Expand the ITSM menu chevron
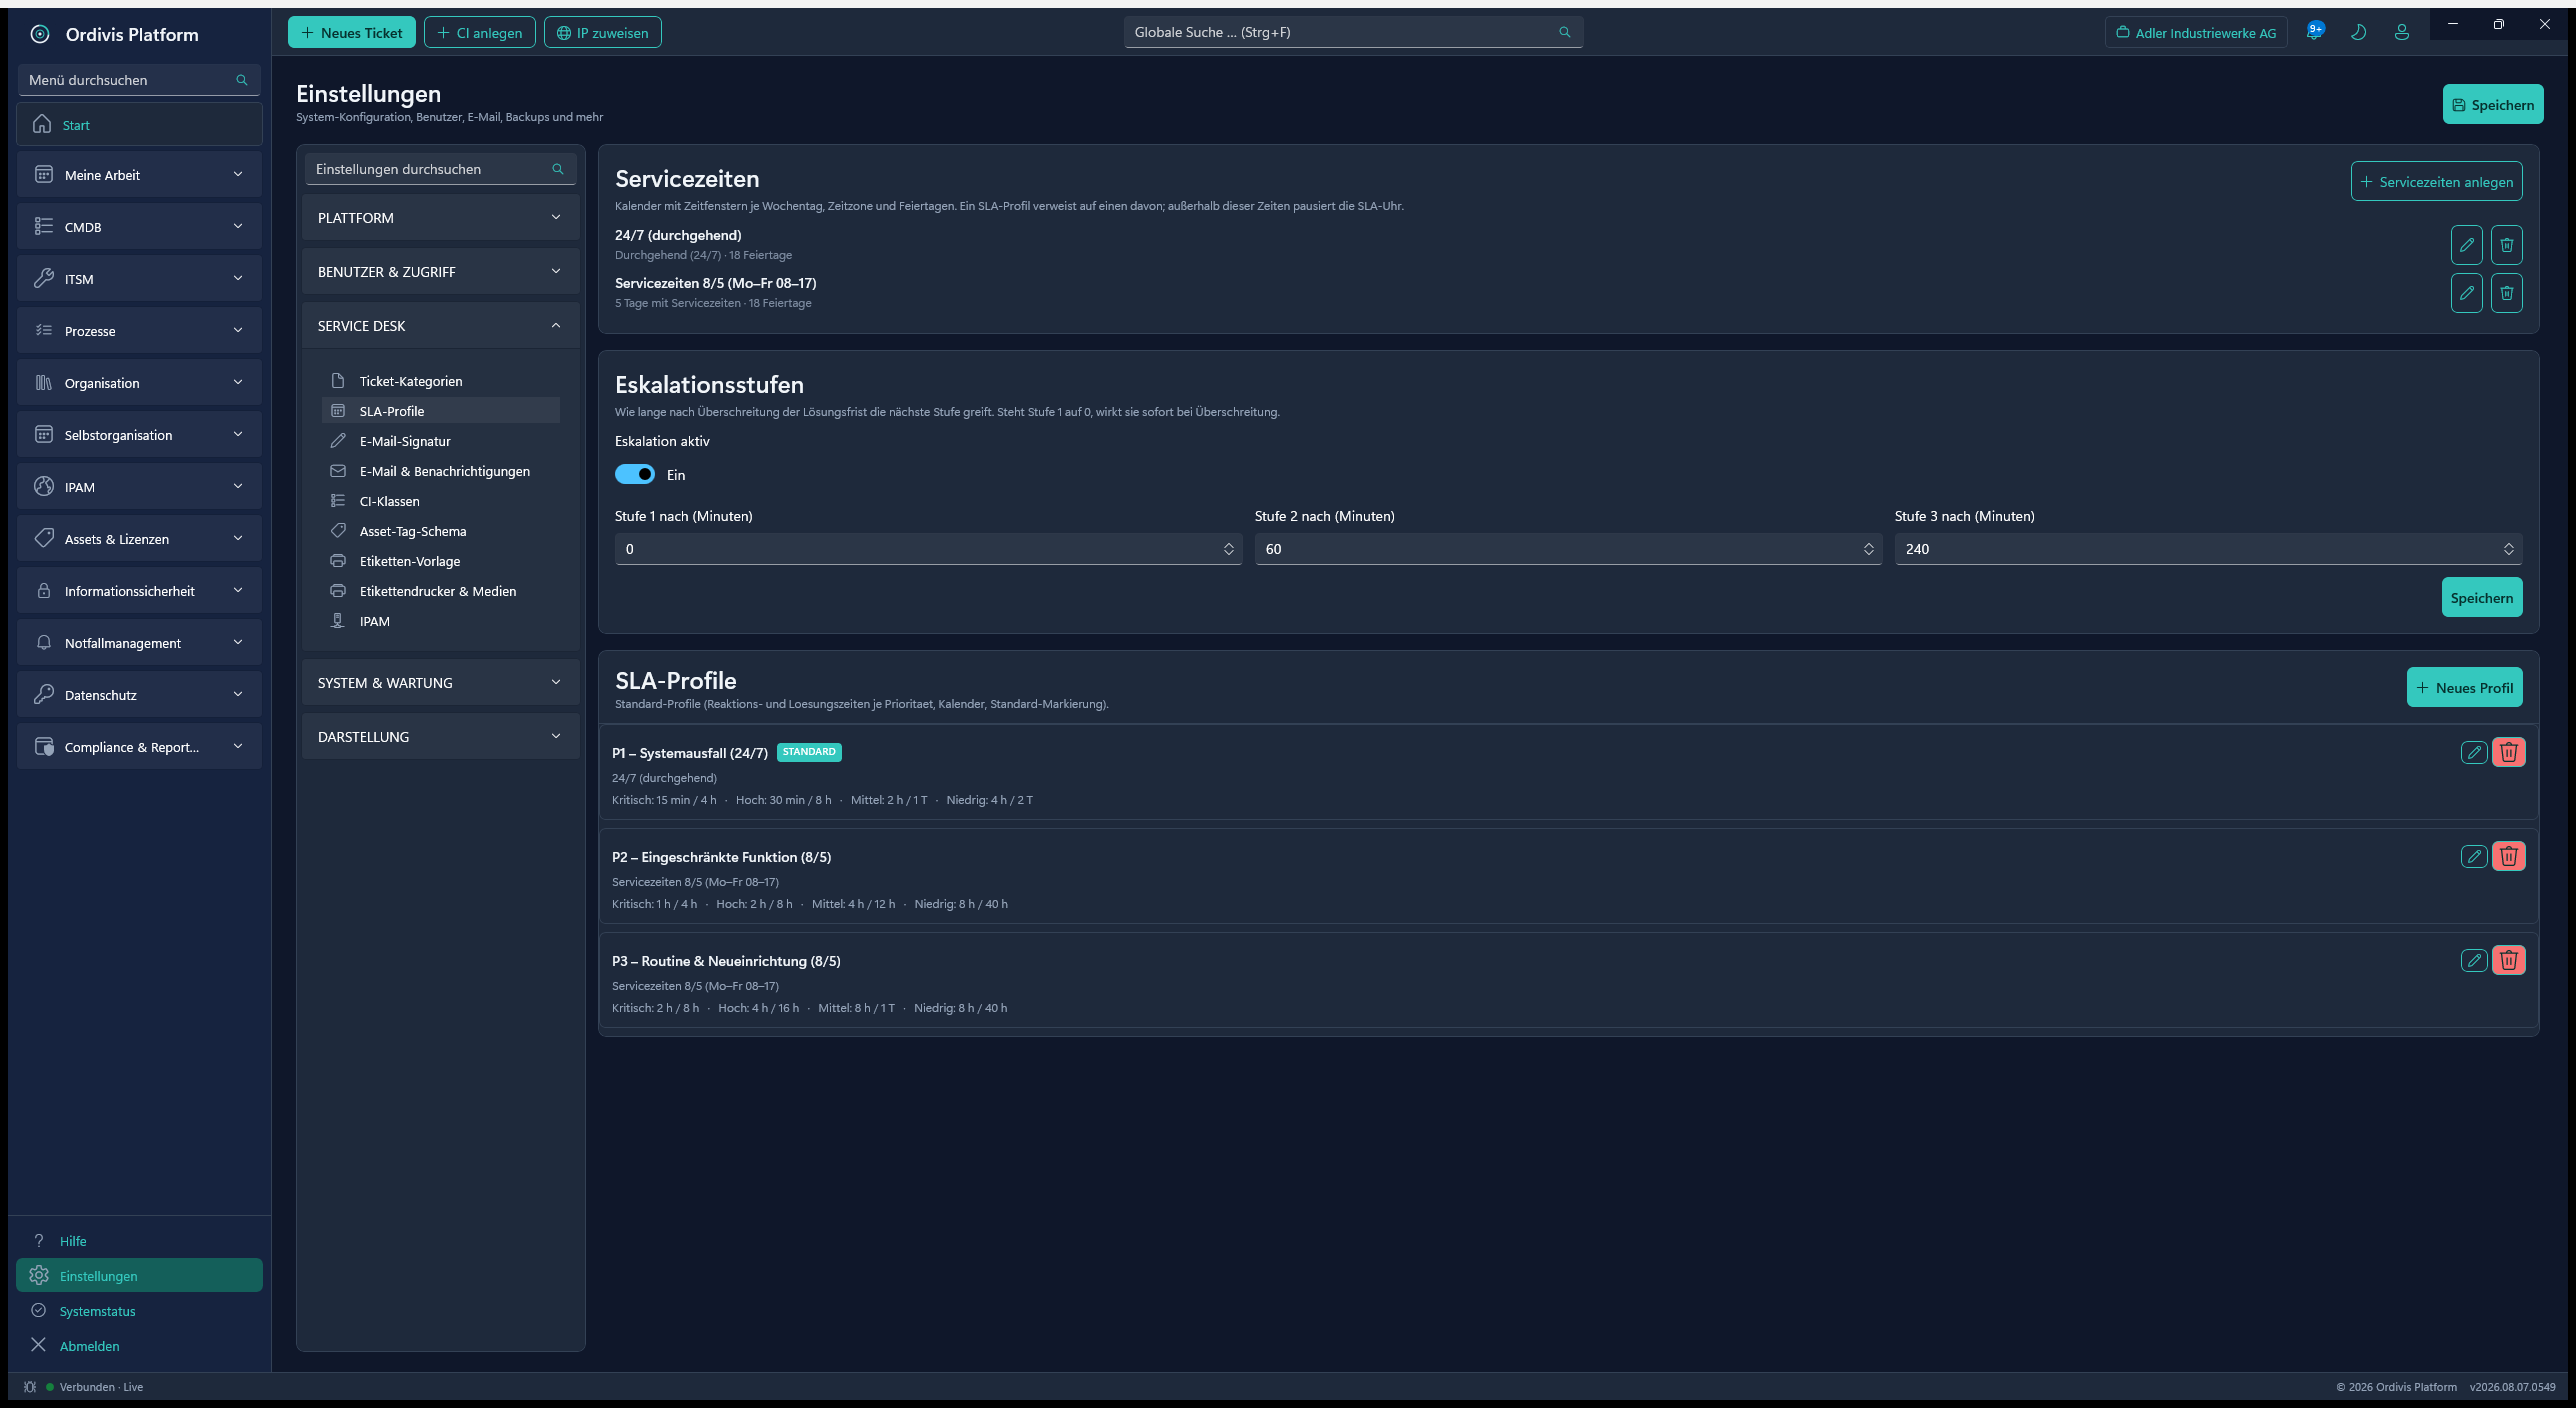The width and height of the screenshot is (2576, 1408). pyautogui.click(x=238, y=279)
